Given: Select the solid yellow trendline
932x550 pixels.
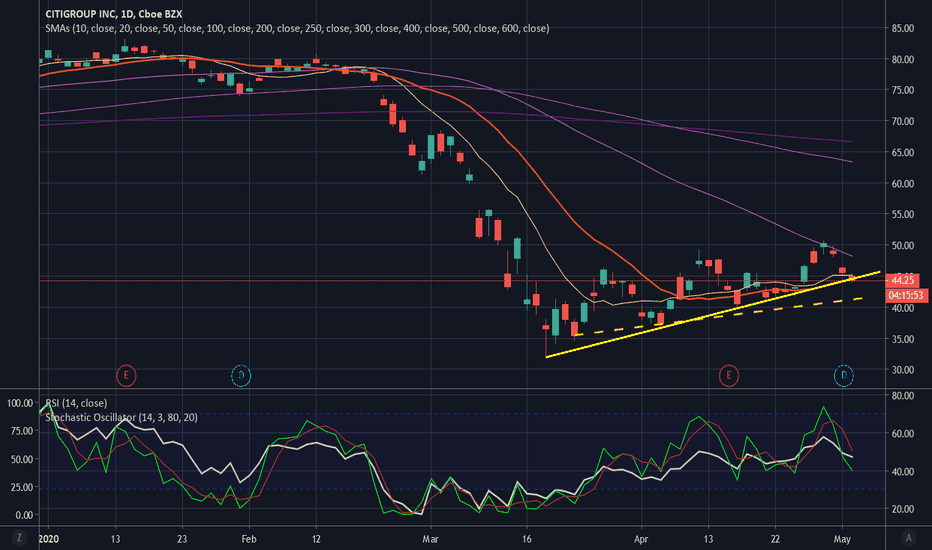Looking at the screenshot, I should (713, 315).
